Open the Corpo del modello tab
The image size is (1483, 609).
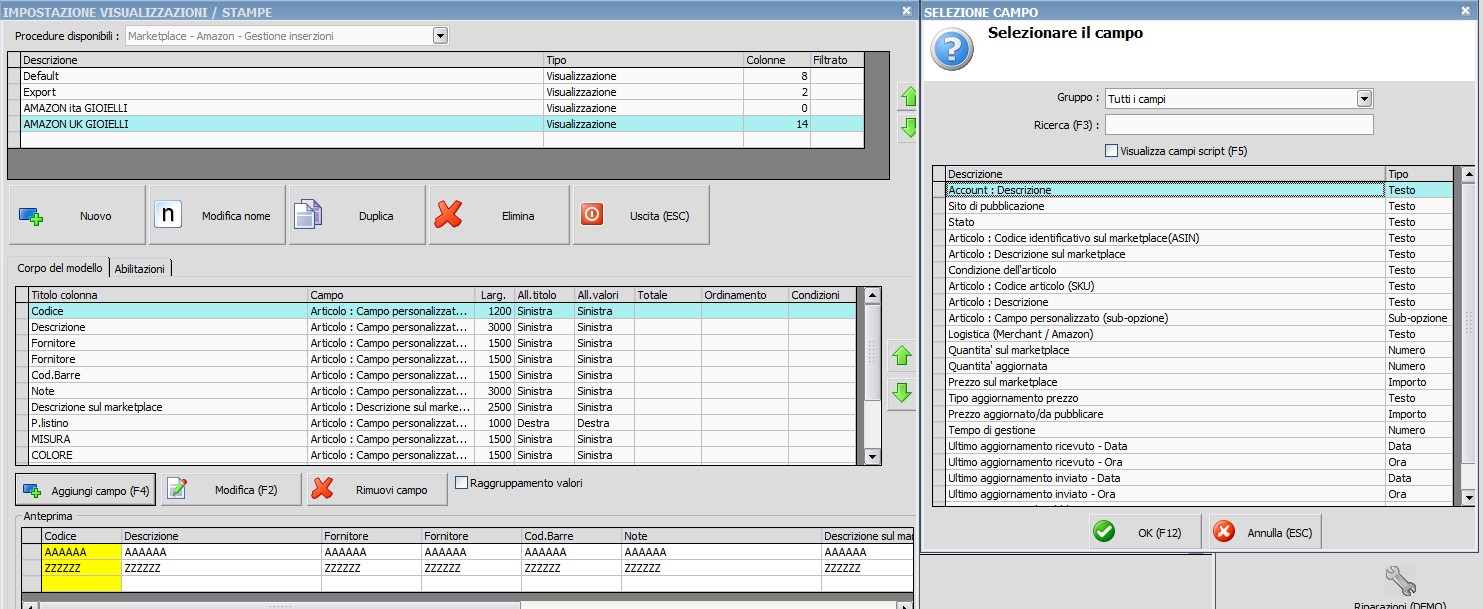tap(59, 269)
